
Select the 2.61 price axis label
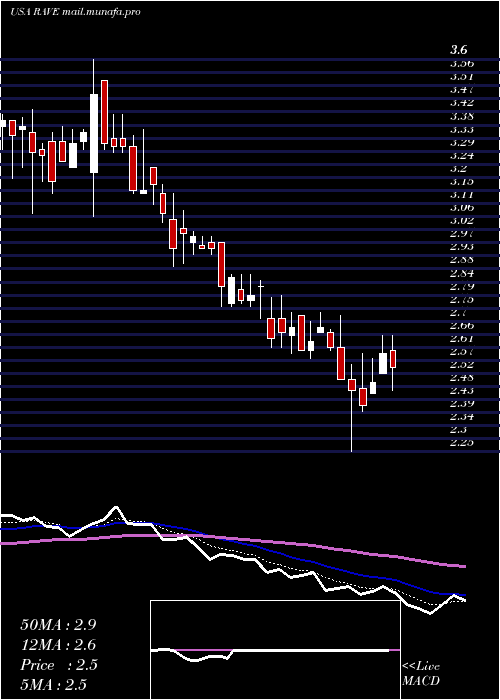462,338
